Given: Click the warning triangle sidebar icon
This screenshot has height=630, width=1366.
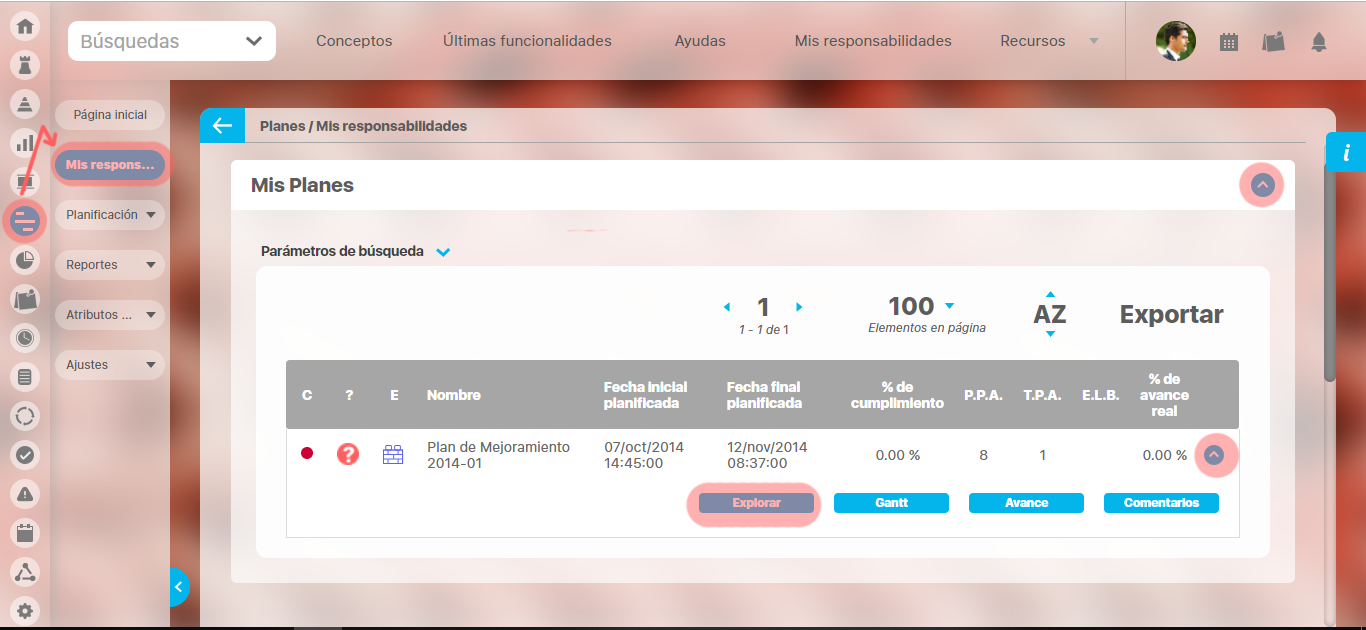Looking at the screenshot, I should point(25,494).
